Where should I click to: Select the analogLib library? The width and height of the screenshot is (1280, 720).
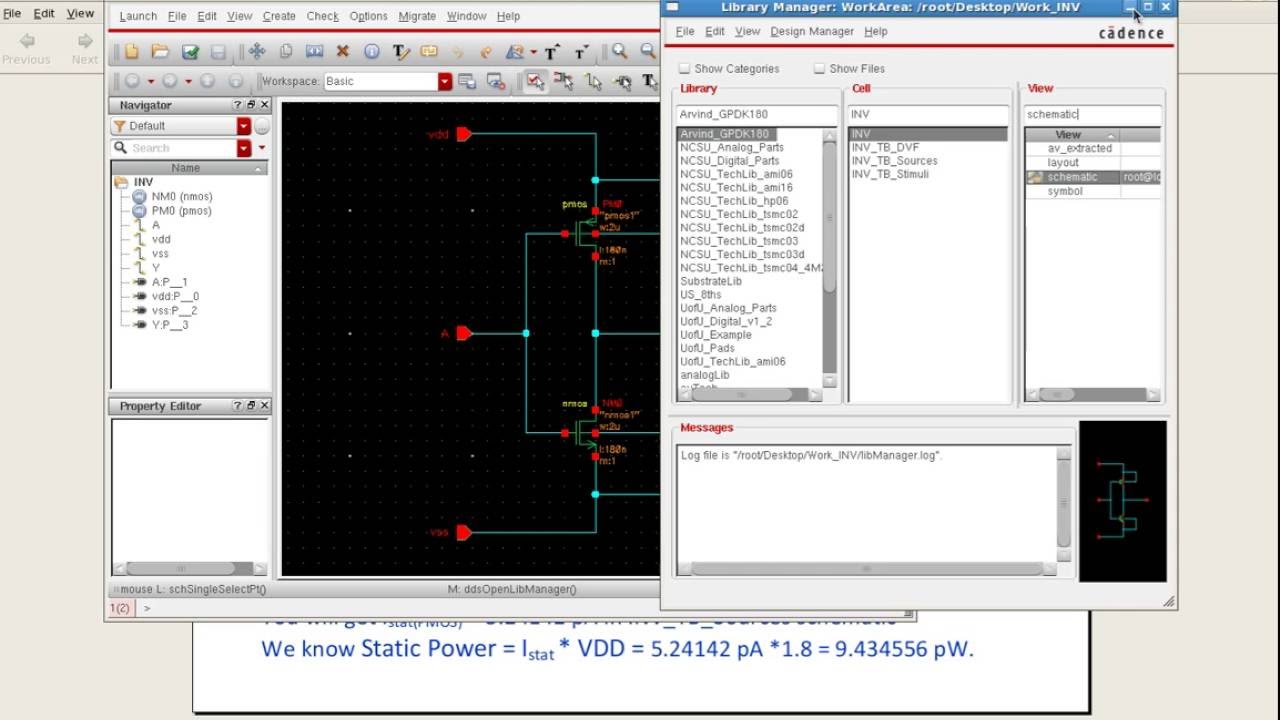(x=705, y=375)
